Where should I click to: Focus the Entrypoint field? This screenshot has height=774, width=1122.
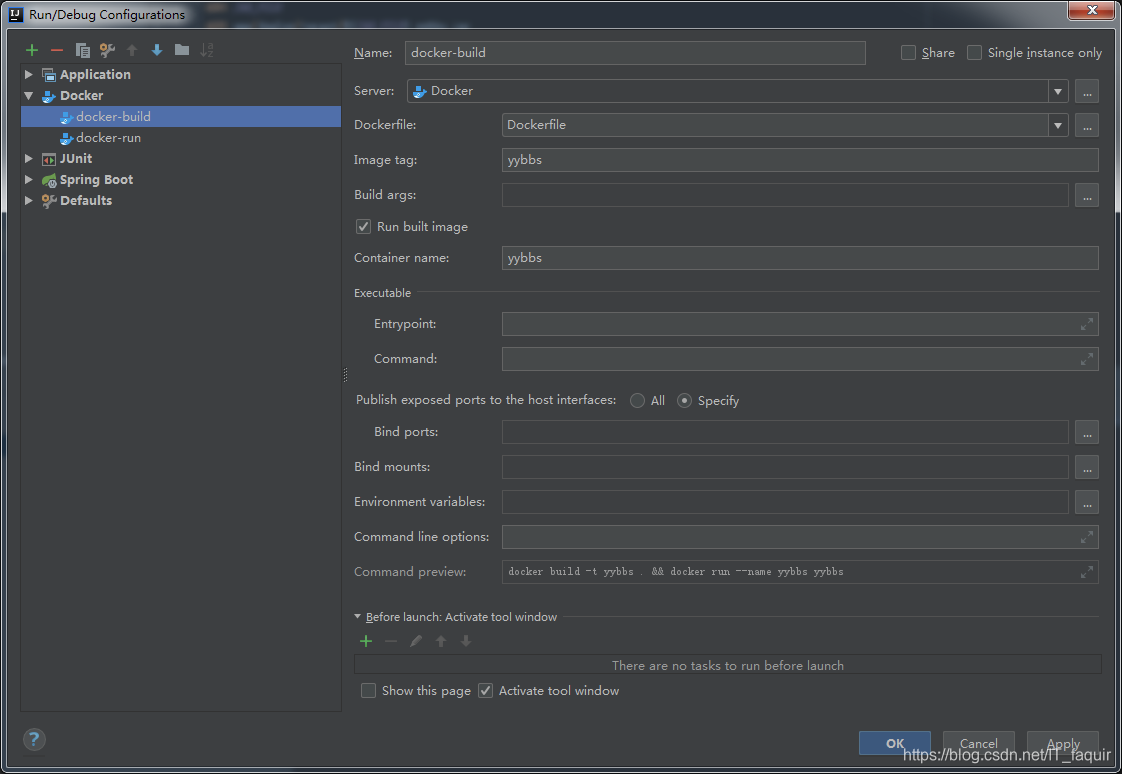click(800, 324)
